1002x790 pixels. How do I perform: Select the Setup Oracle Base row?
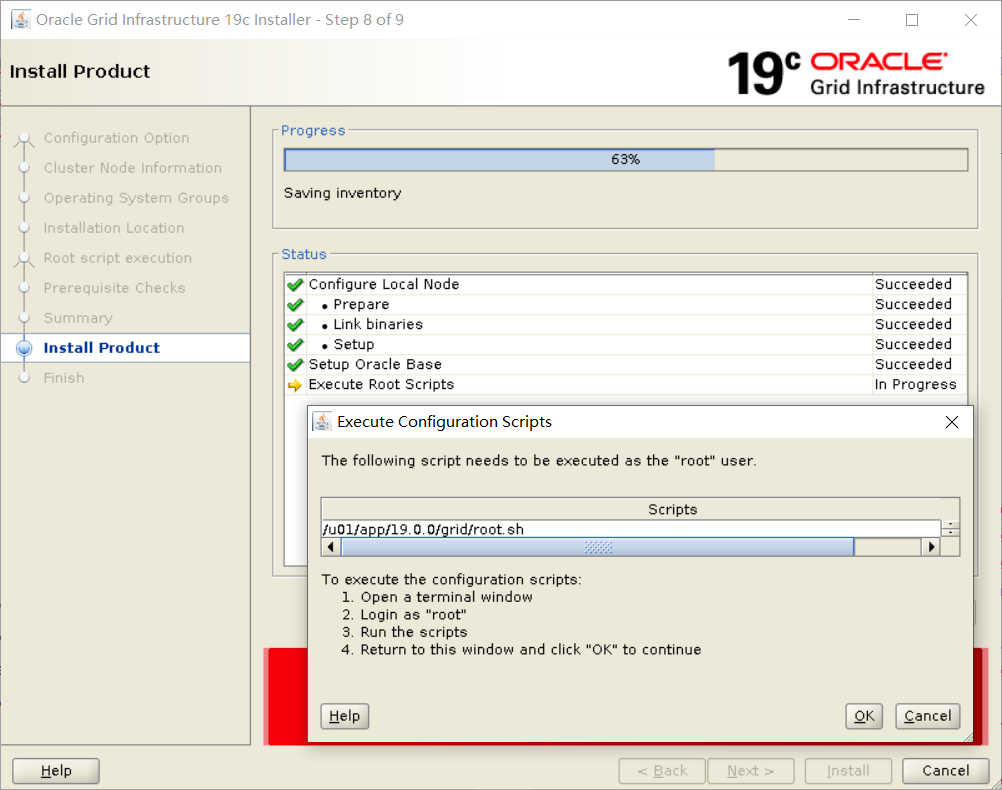click(626, 364)
